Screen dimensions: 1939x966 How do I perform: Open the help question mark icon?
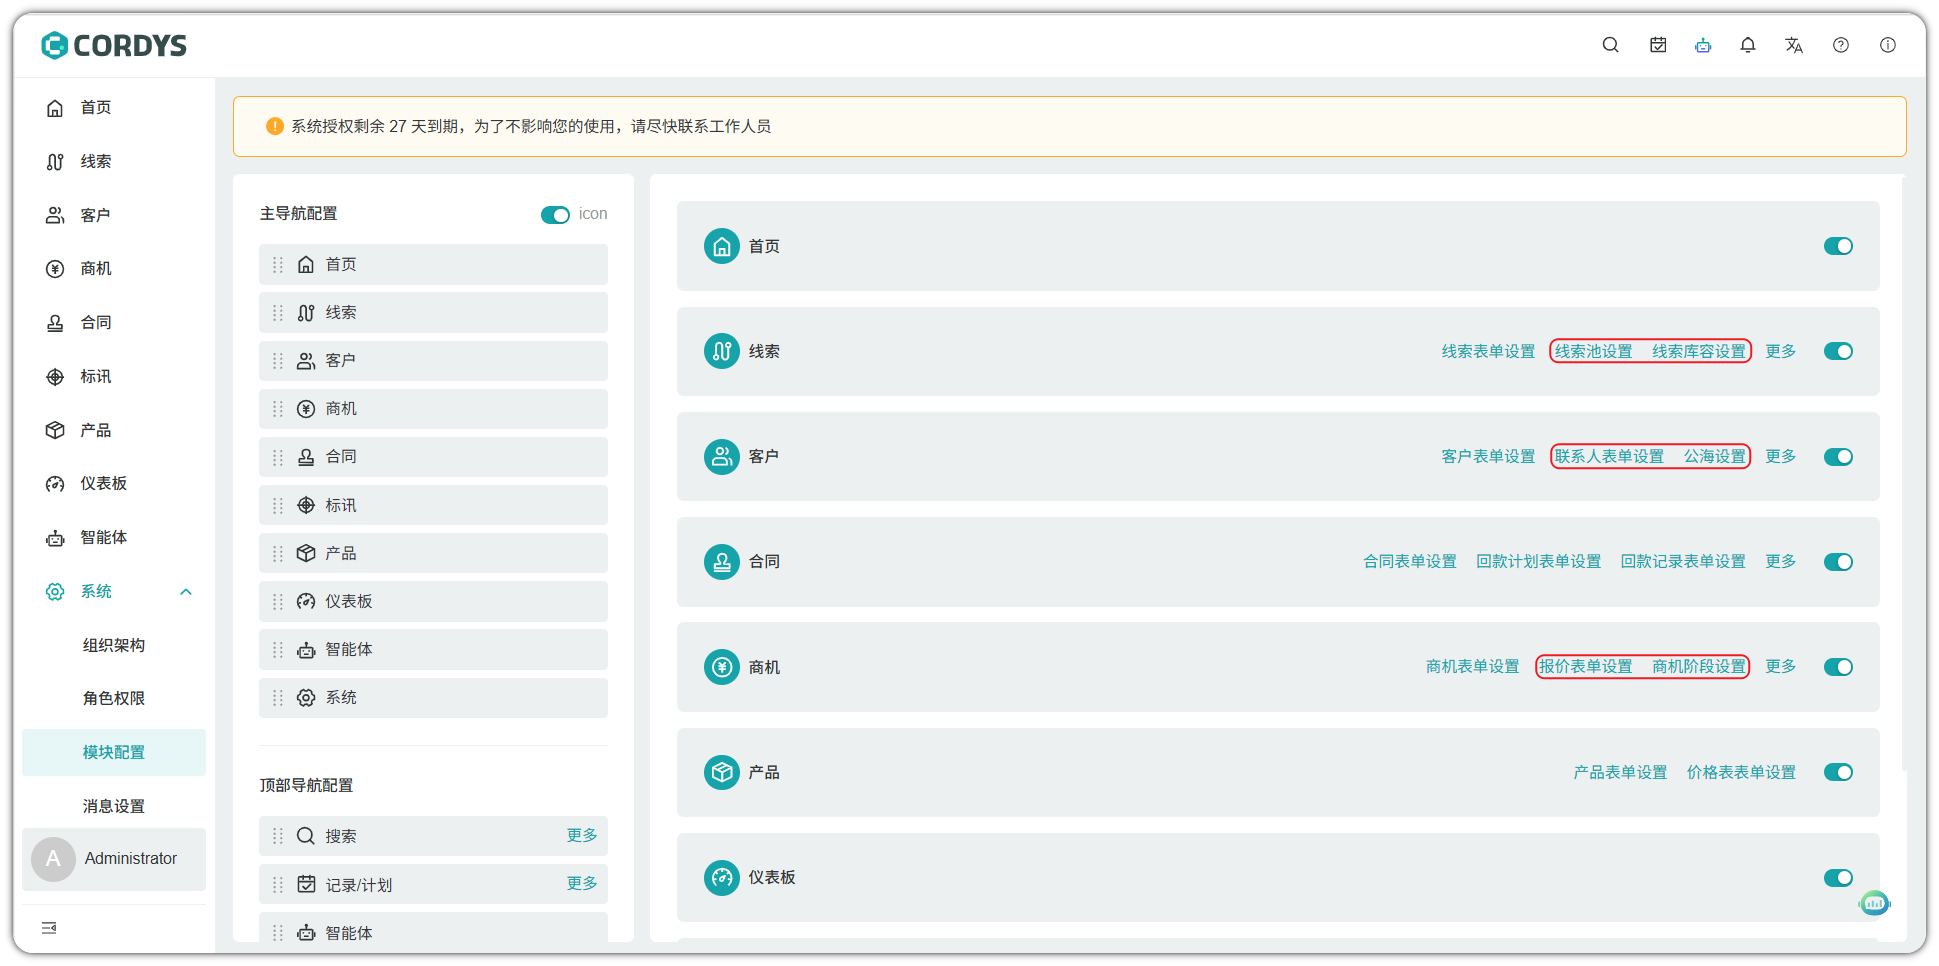coord(1841,45)
